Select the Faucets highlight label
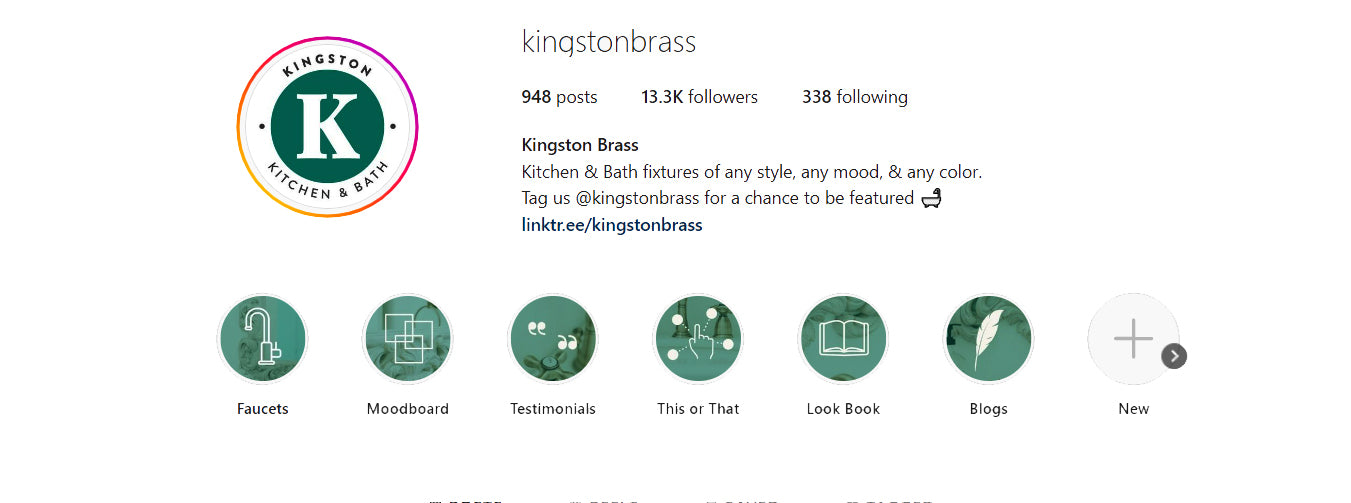 pyautogui.click(x=262, y=409)
